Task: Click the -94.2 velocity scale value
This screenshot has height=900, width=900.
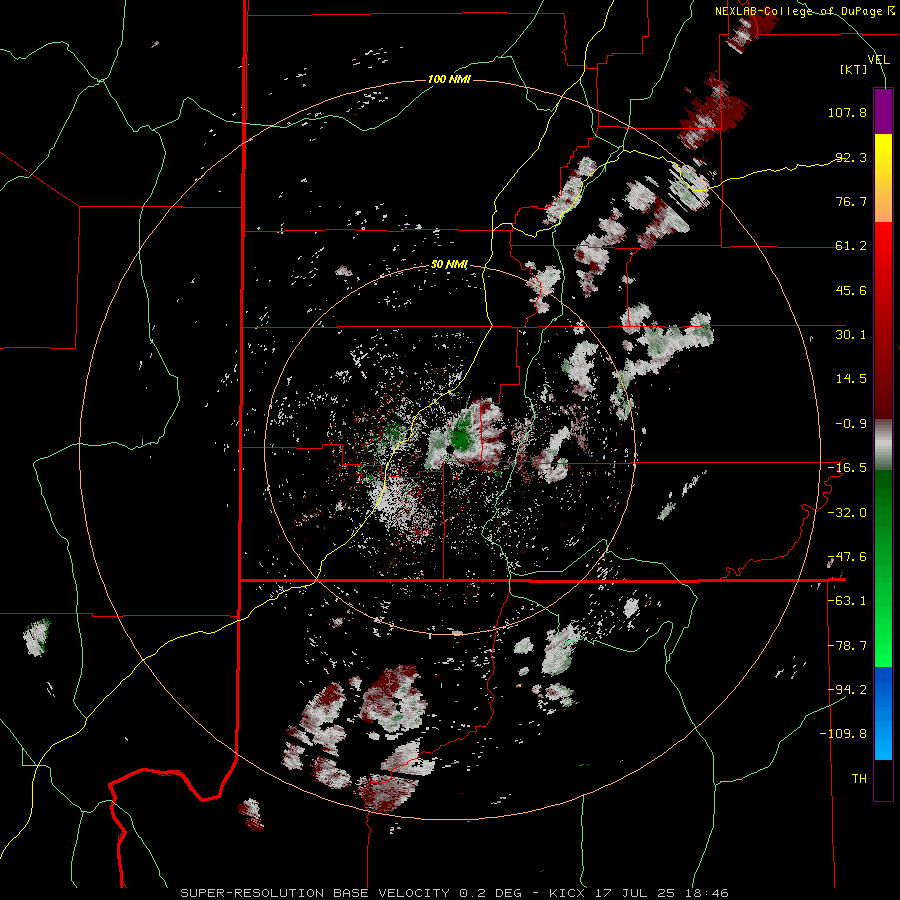Action: 847,690
